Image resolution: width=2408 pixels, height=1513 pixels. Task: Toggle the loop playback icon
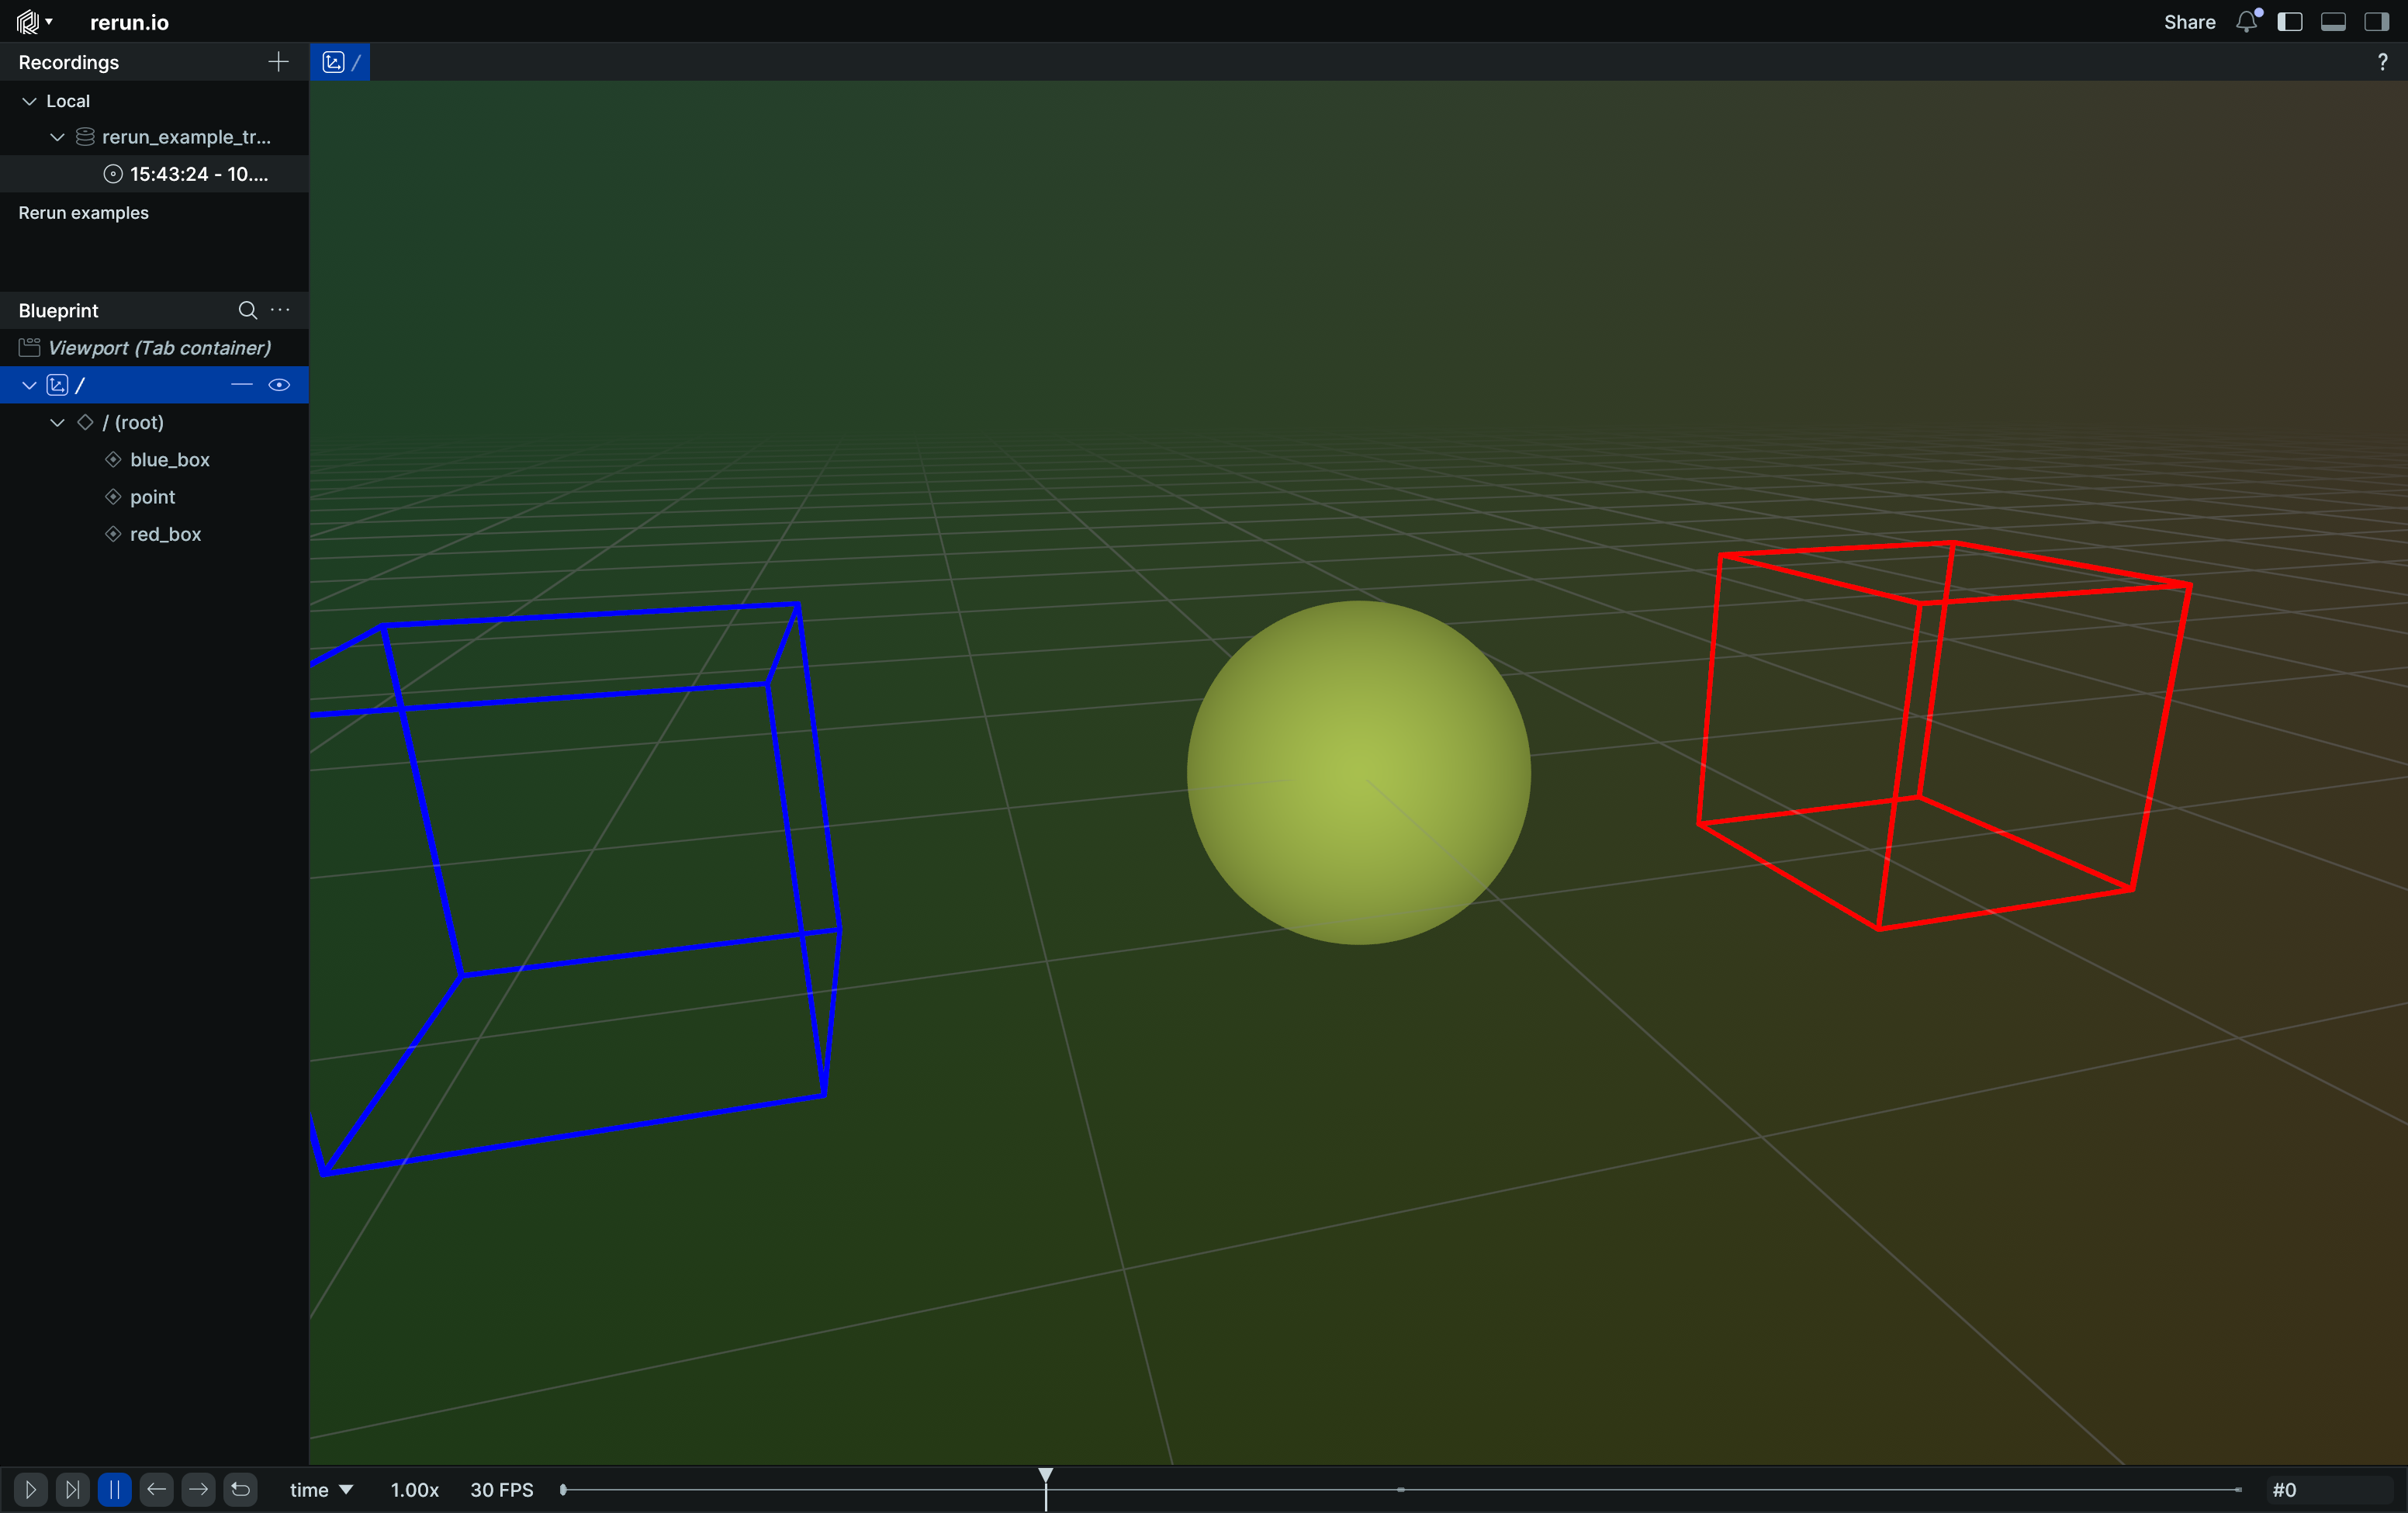coord(241,1490)
